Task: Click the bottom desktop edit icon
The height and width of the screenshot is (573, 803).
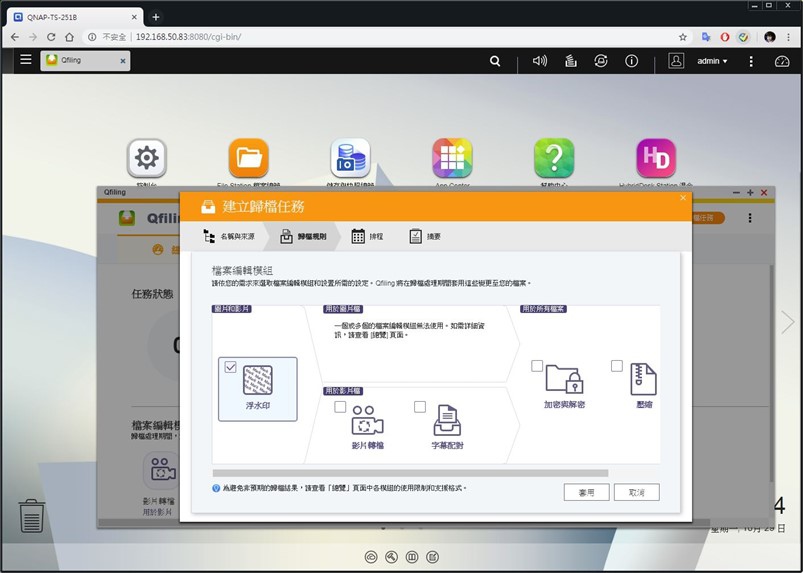Action: 432,557
